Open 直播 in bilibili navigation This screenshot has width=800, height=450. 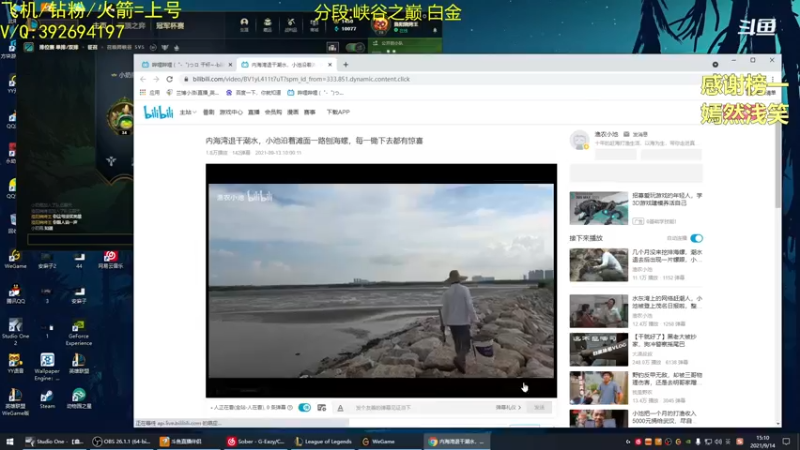tap(254, 112)
